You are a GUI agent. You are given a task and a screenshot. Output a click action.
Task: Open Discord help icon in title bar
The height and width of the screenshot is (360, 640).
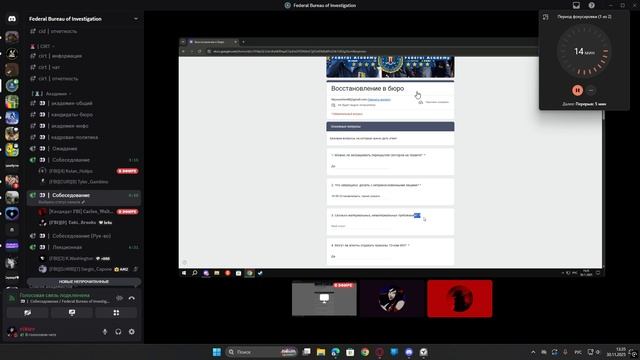coord(591,5)
